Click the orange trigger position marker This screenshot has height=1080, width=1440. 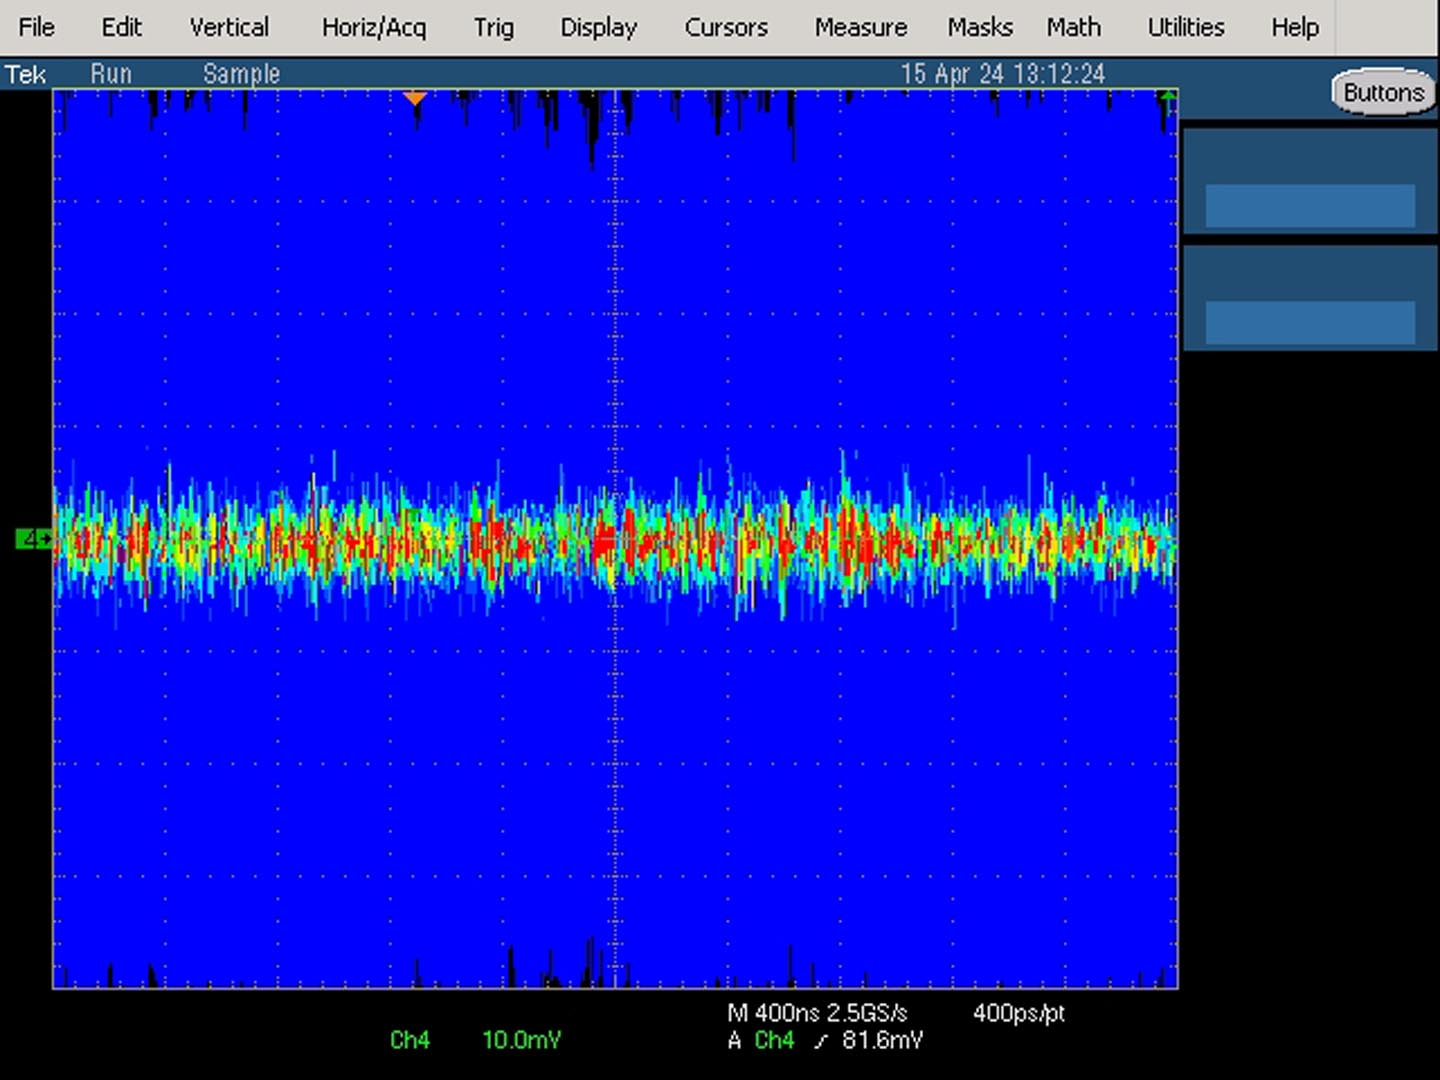tap(415, 98)
